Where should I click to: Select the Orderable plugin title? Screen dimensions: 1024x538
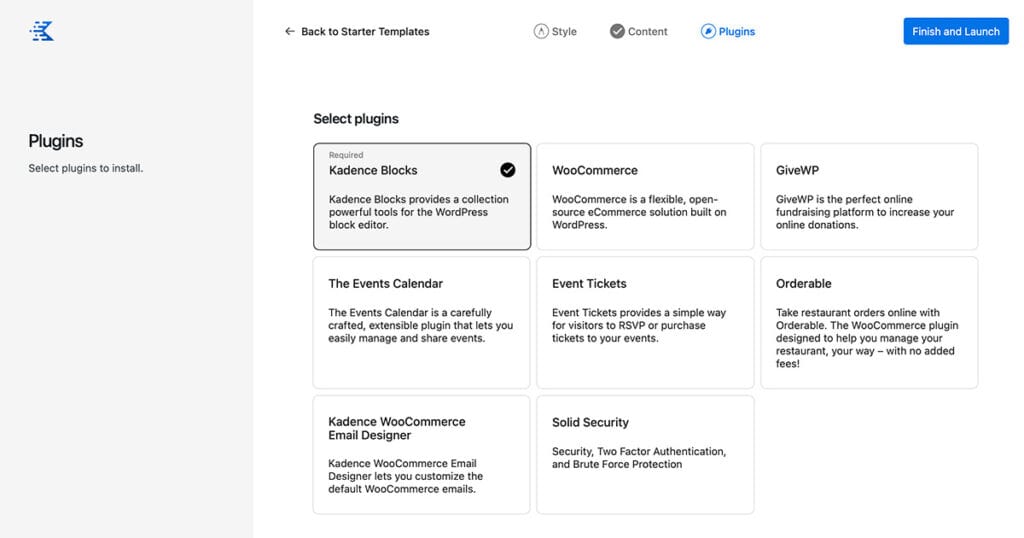(803, 283)
